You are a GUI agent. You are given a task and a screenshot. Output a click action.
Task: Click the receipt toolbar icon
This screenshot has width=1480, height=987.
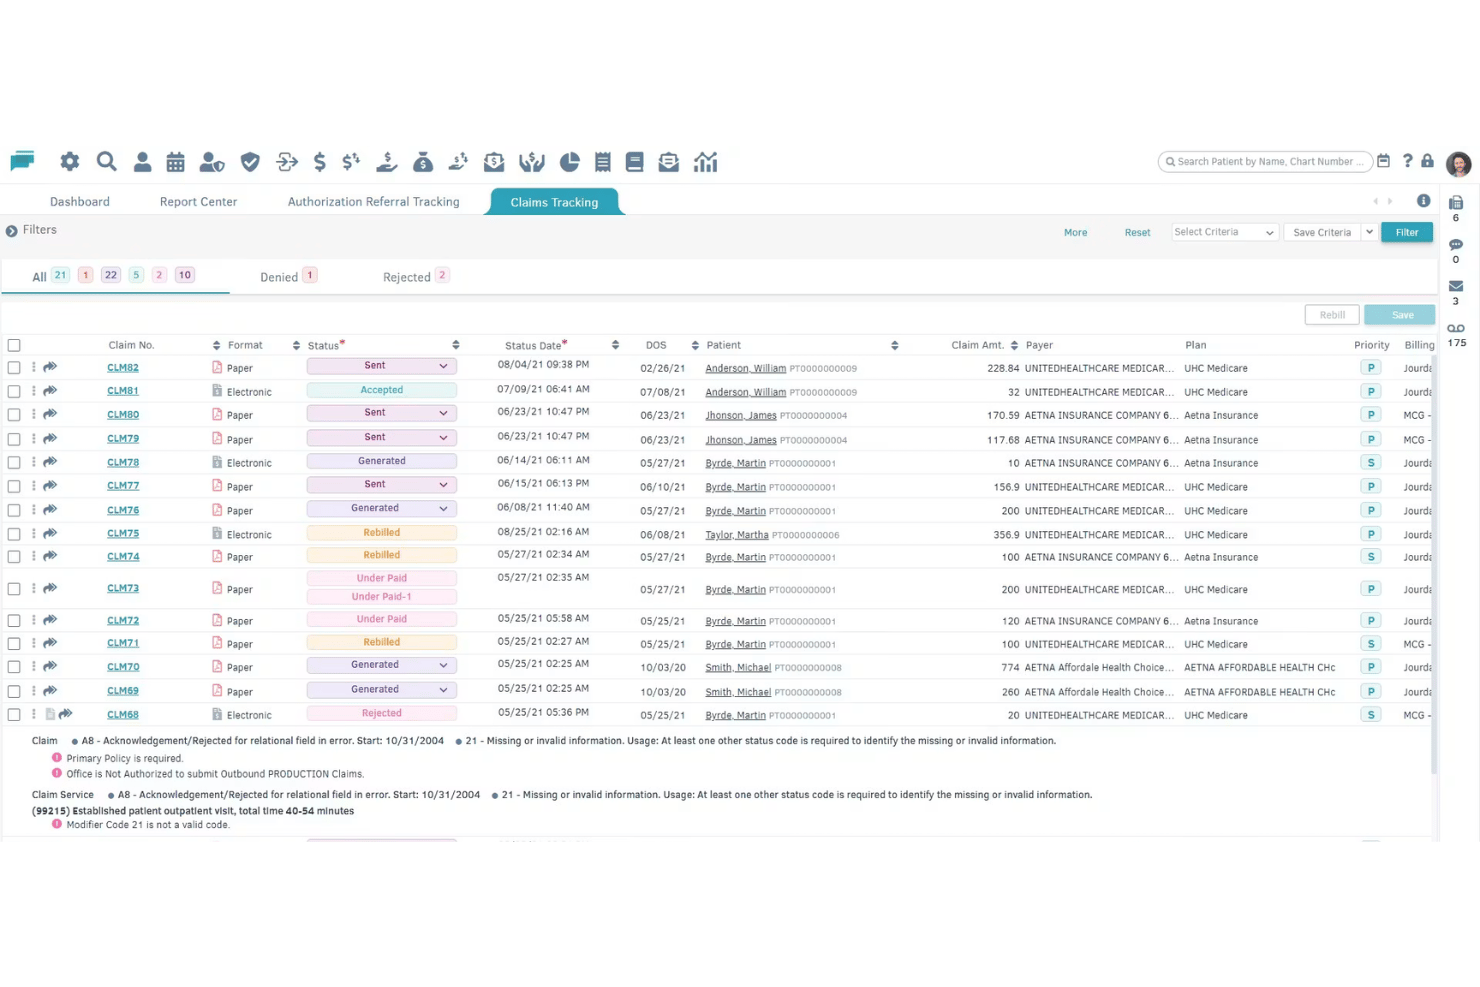[602, 162]
